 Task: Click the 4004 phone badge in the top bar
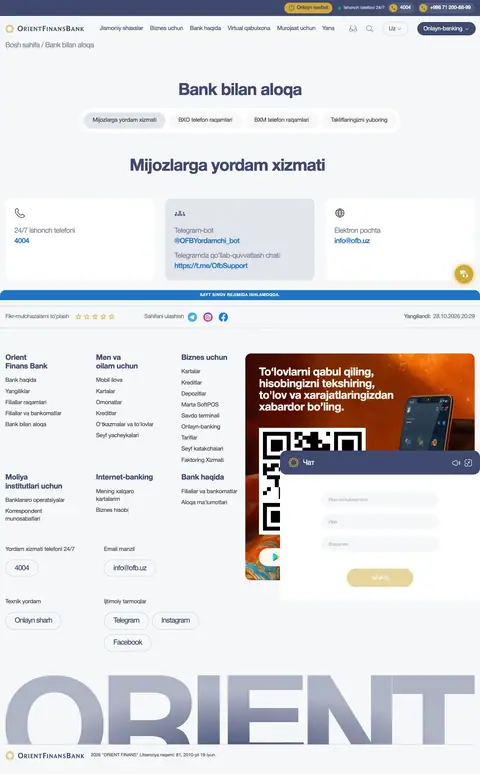[400, 7]
